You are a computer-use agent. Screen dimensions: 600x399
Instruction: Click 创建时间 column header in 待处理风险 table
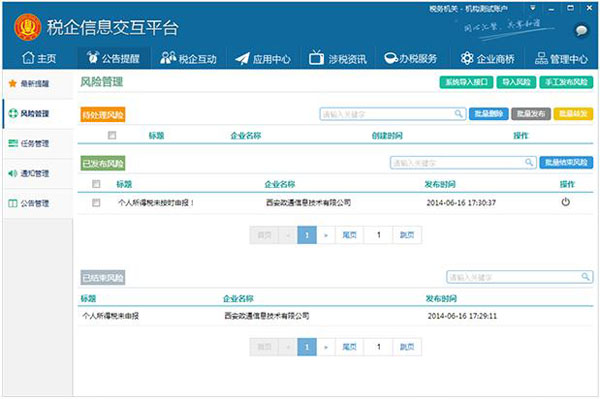tap(387, 135)
